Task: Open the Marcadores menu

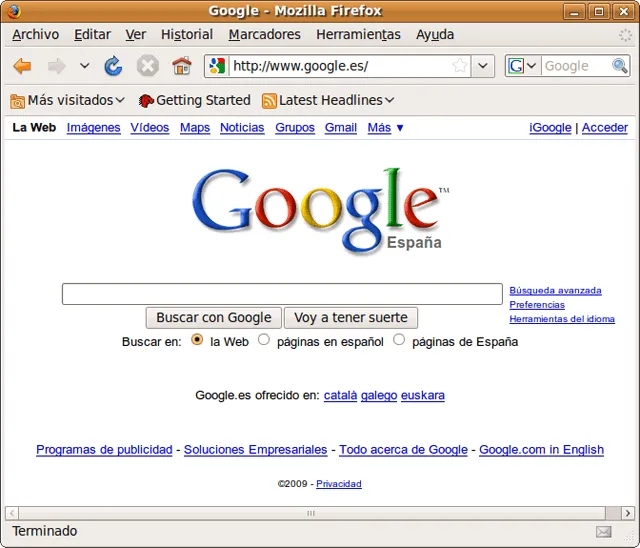Action: pos(264,35)
